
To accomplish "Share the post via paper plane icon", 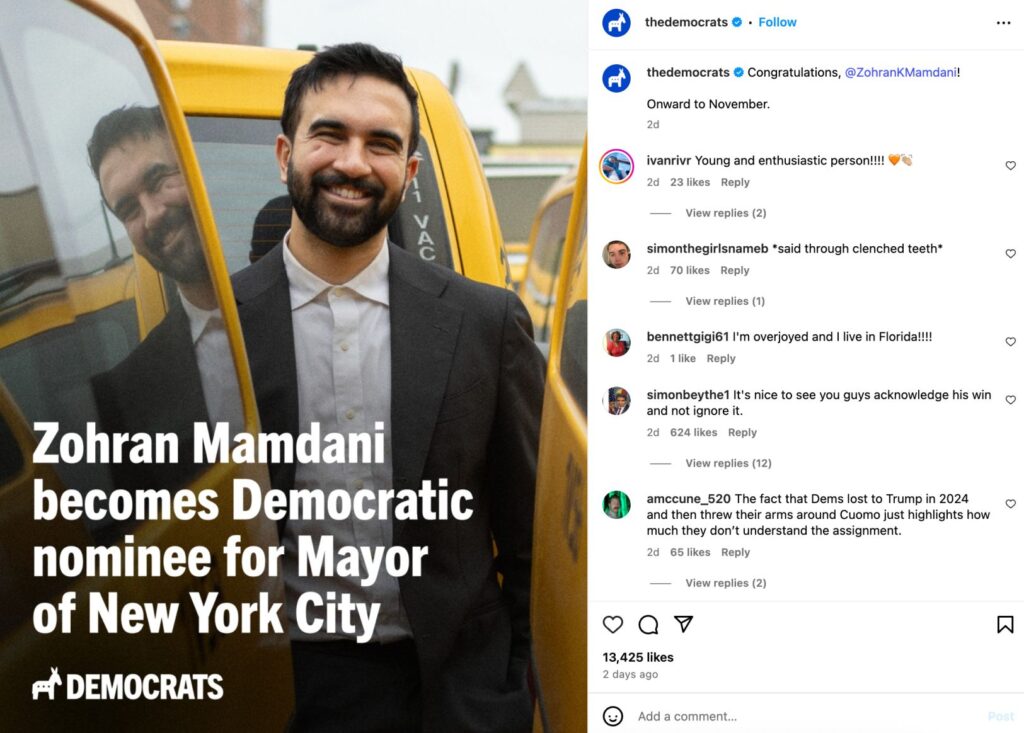I will [683, 624].
